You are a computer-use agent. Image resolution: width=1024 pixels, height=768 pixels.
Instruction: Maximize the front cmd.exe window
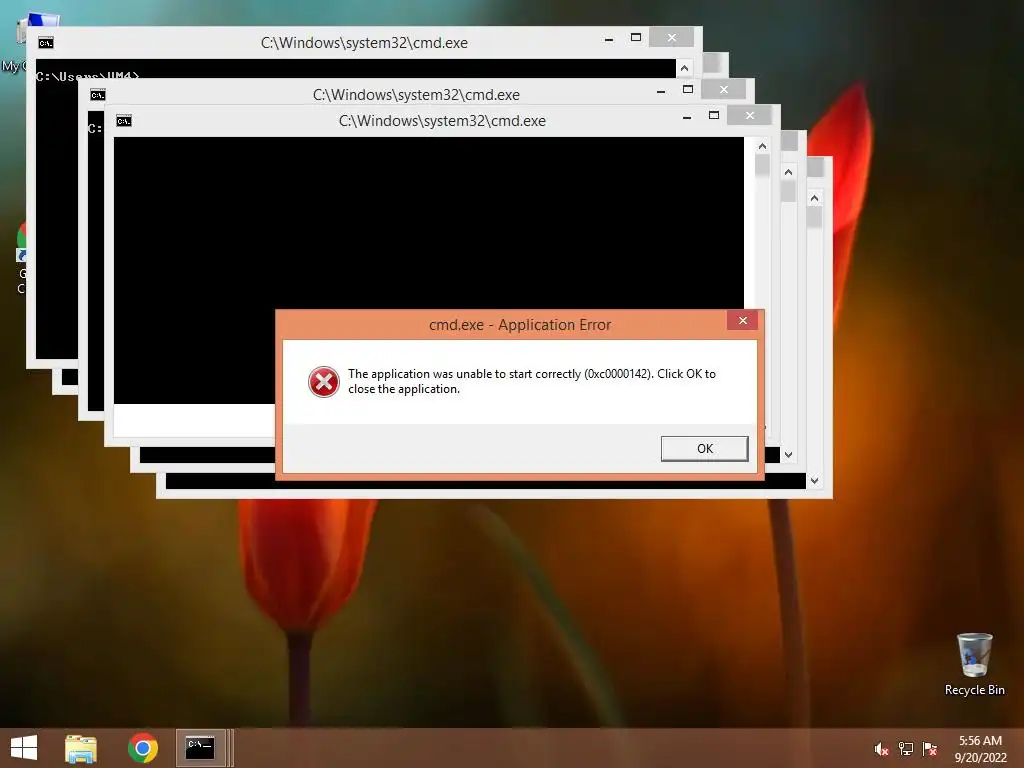714,116
